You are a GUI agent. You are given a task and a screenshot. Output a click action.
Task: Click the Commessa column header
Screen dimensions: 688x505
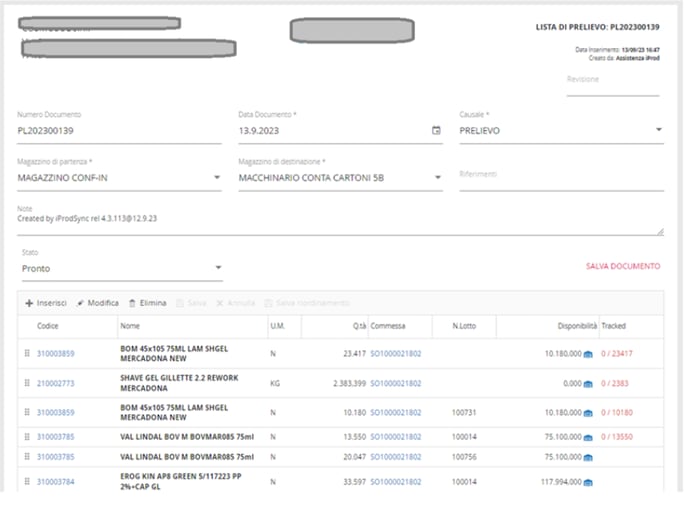point(388,326)
